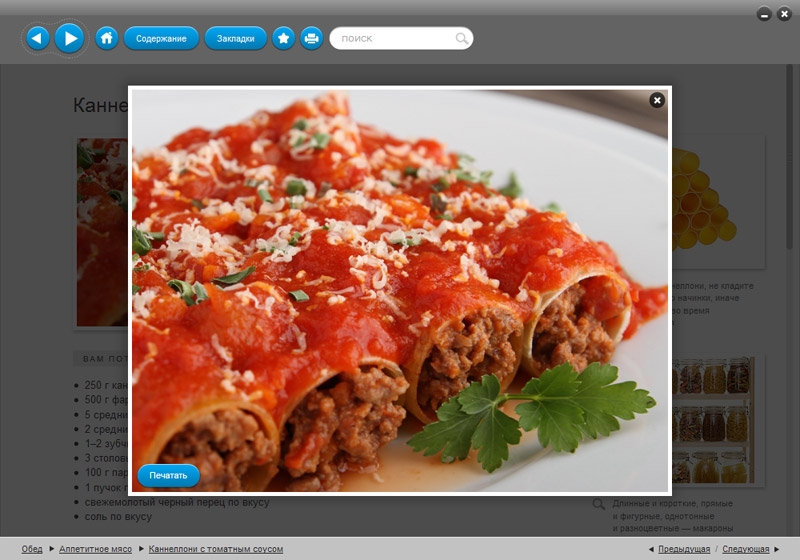Go back with the left arrow button
Image resolution: width=800 pixels, height=560 pixels.
pos(37,38)
